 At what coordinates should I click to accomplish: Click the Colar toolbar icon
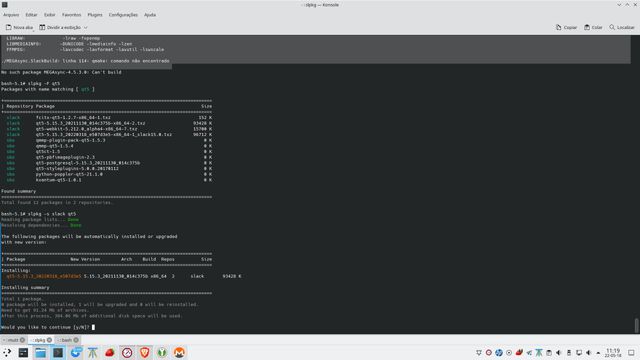(593, 27)
